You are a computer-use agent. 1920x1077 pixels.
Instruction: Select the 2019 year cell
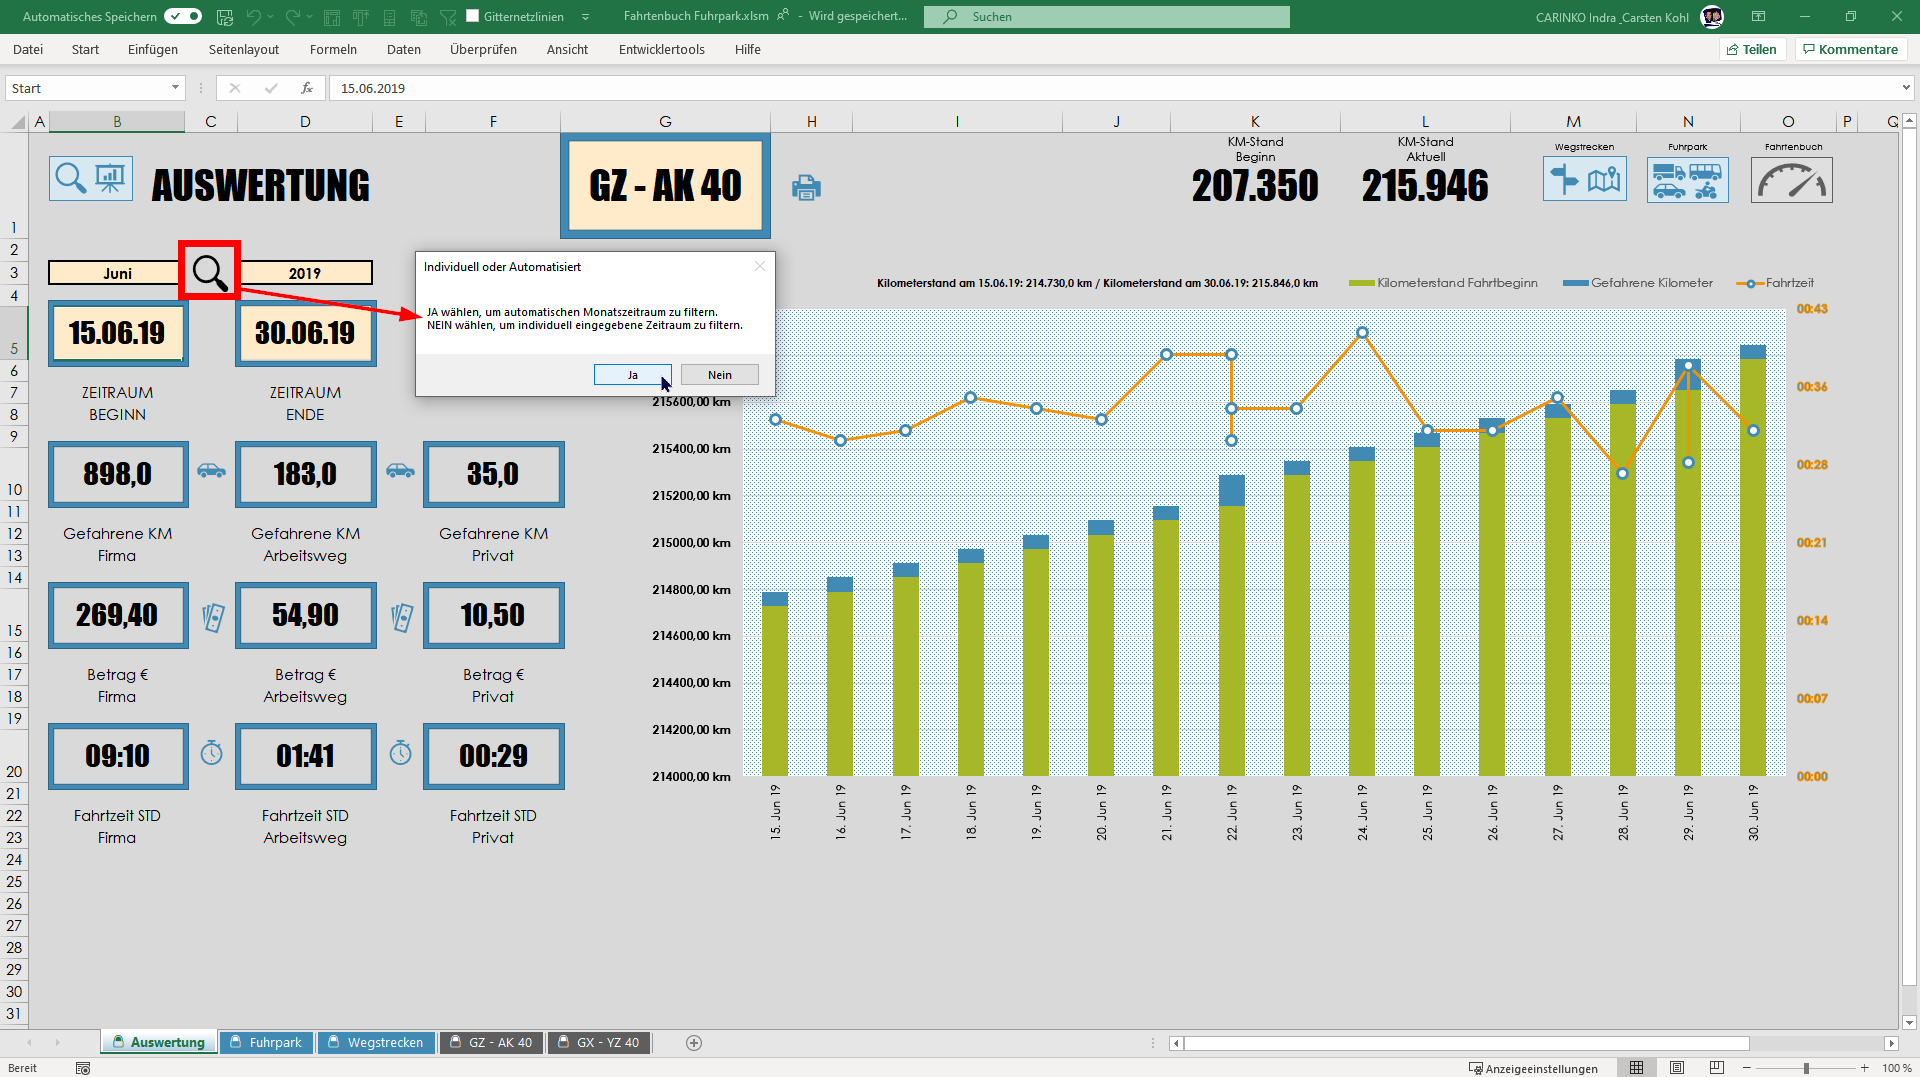coord(305,273)
